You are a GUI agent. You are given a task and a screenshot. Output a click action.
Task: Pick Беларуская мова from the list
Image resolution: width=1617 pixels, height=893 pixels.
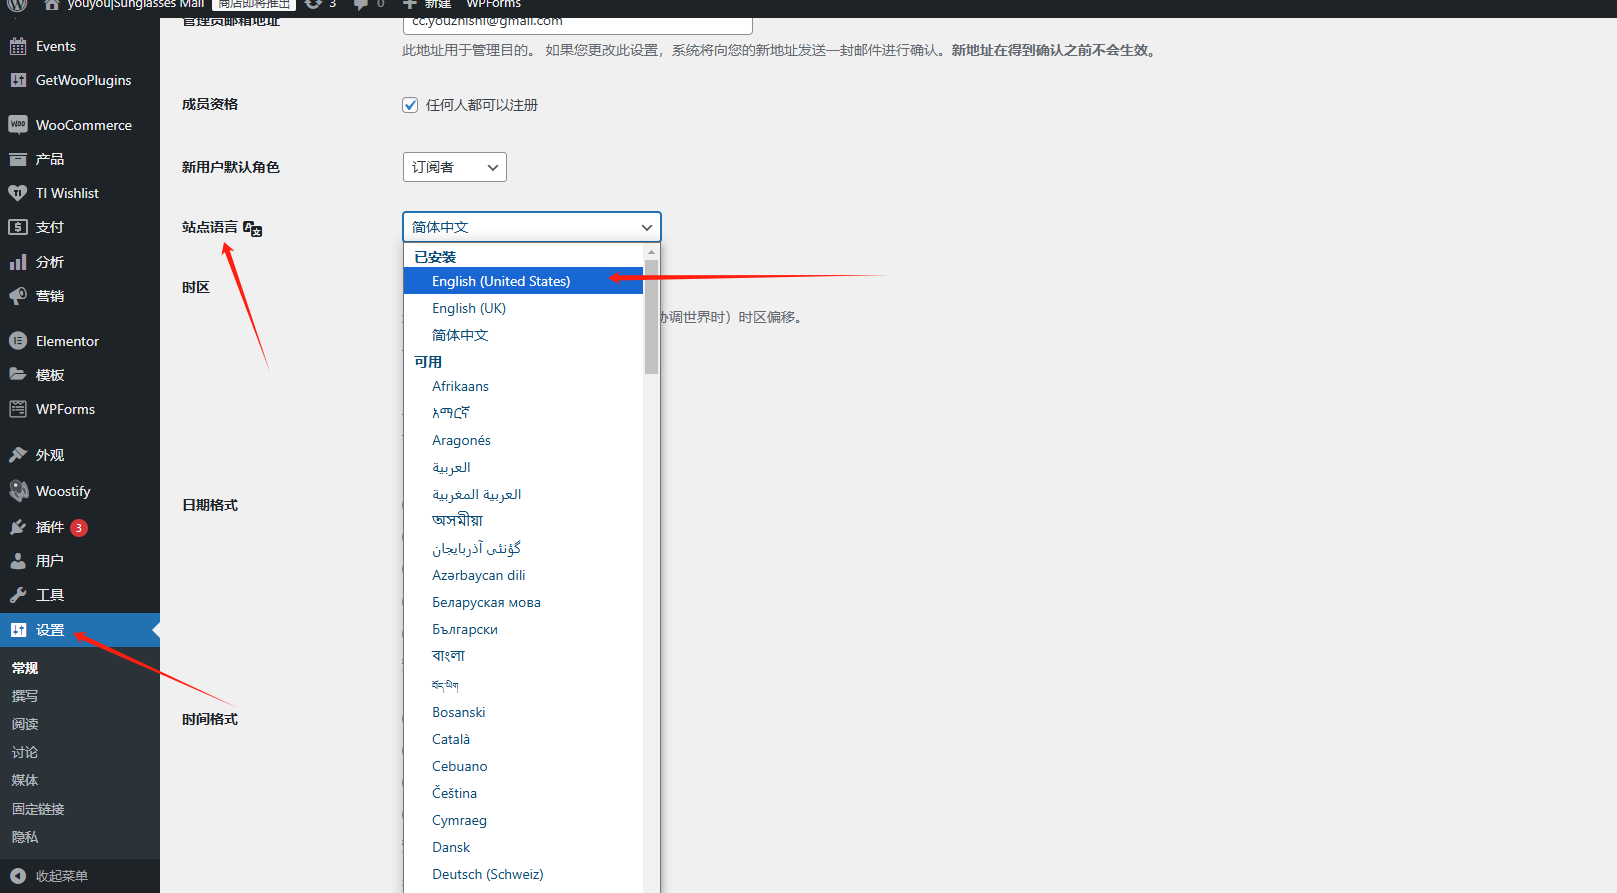523,602
